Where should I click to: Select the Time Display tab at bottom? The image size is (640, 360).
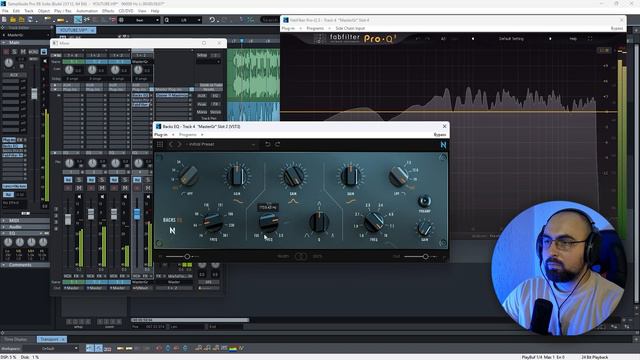pos(16,340)
